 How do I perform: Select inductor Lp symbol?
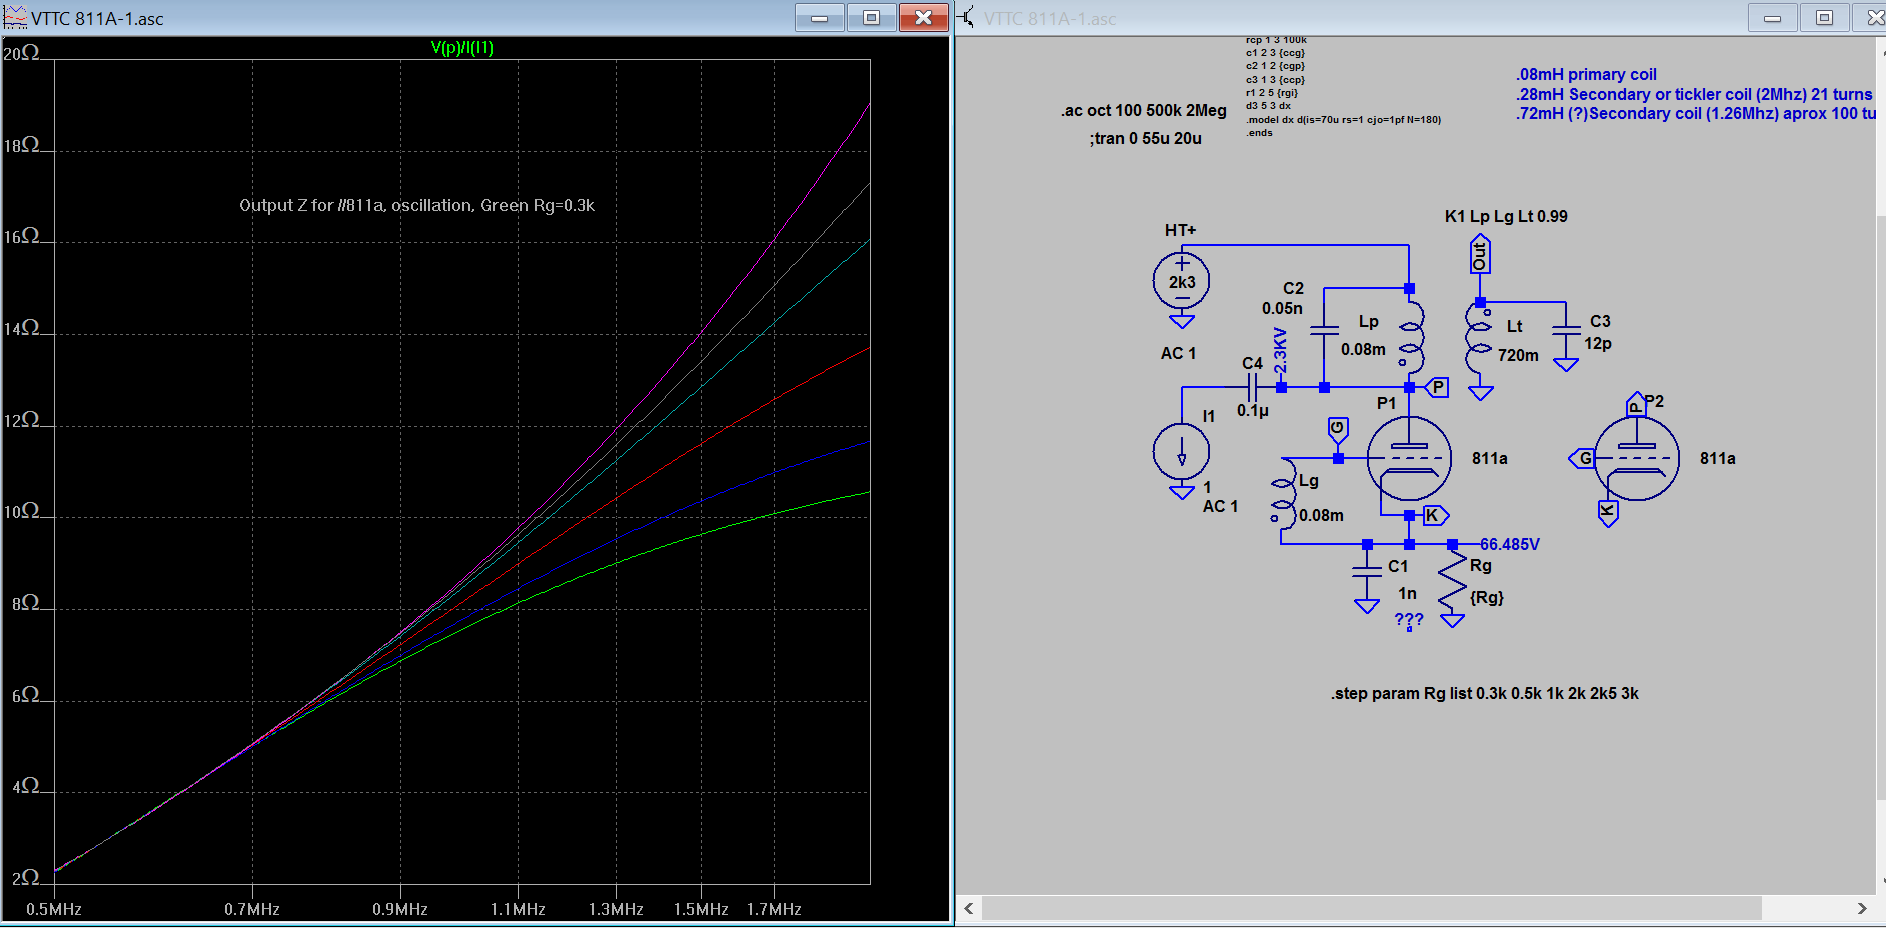click(1411, 340)
